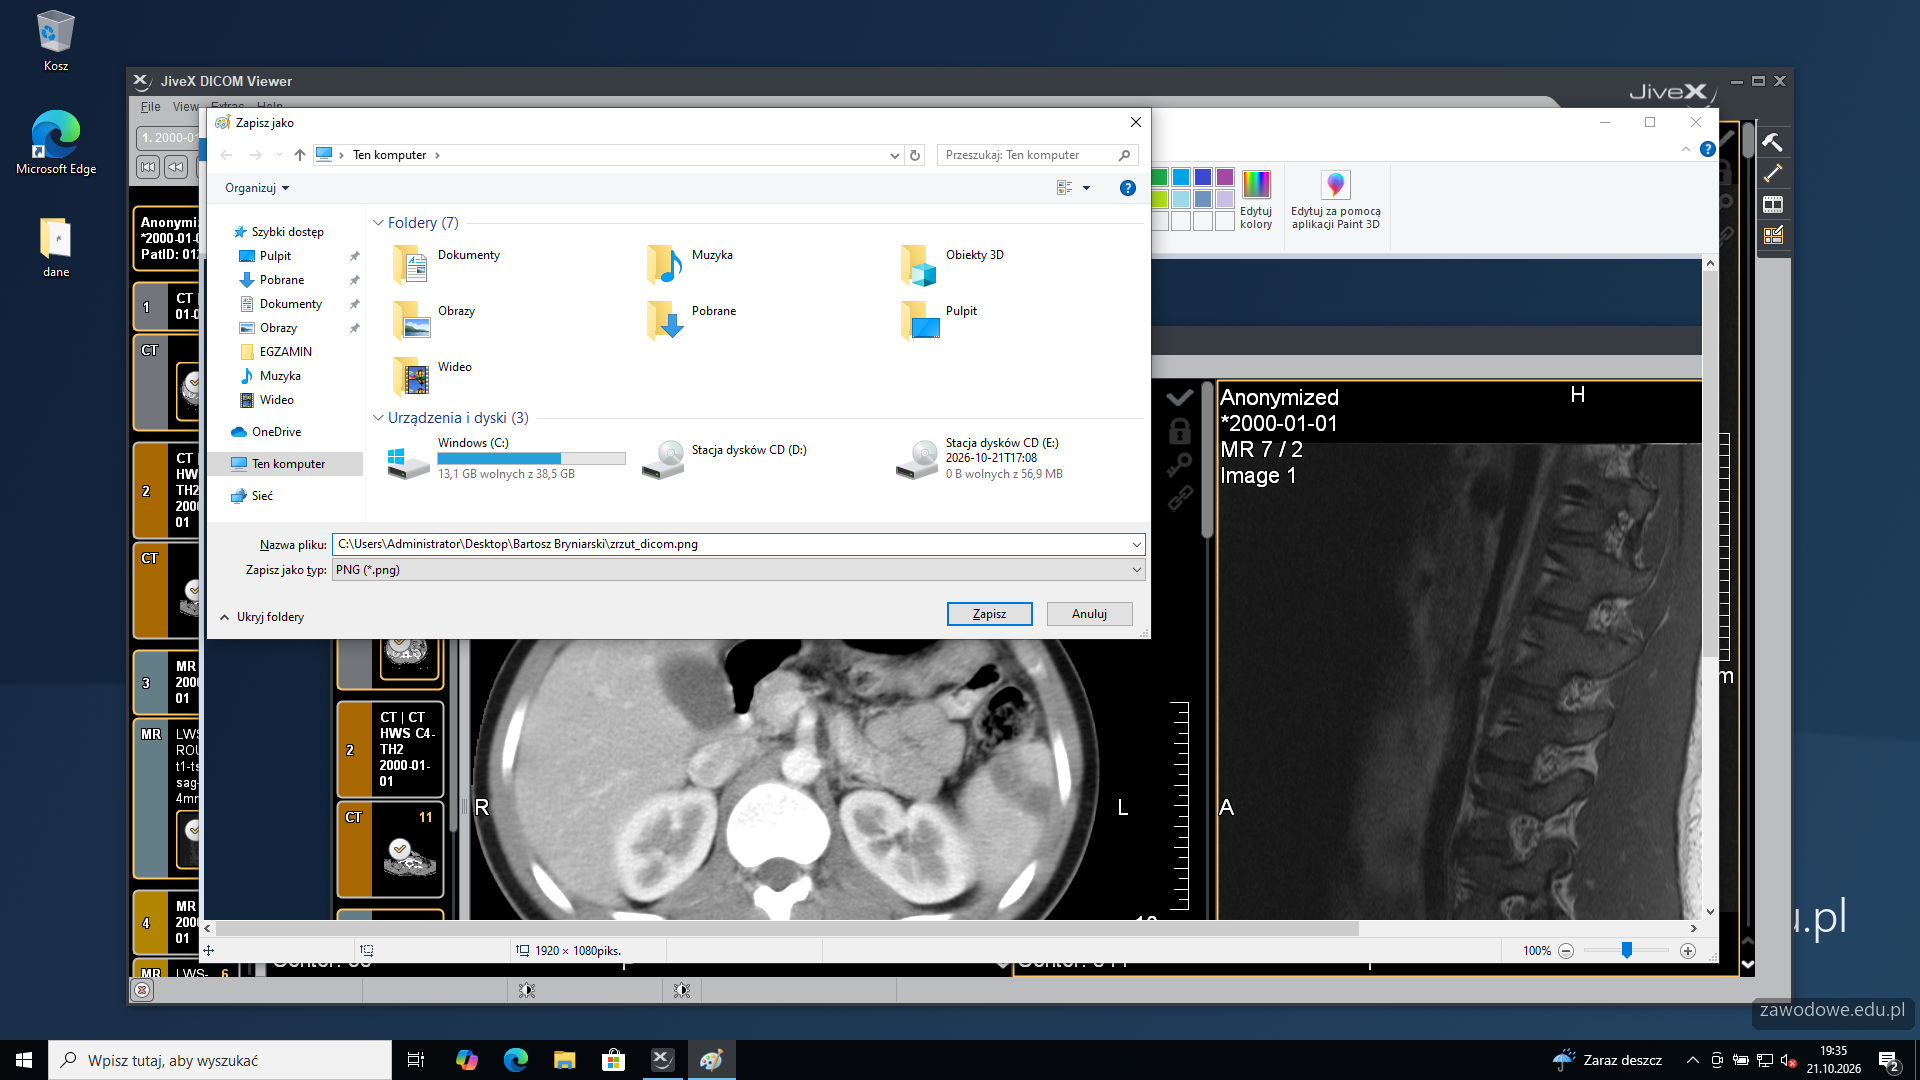Select the hammer tool in JiveX sidebar
Screen dimensions: 1920x1080
[1772, 142]
